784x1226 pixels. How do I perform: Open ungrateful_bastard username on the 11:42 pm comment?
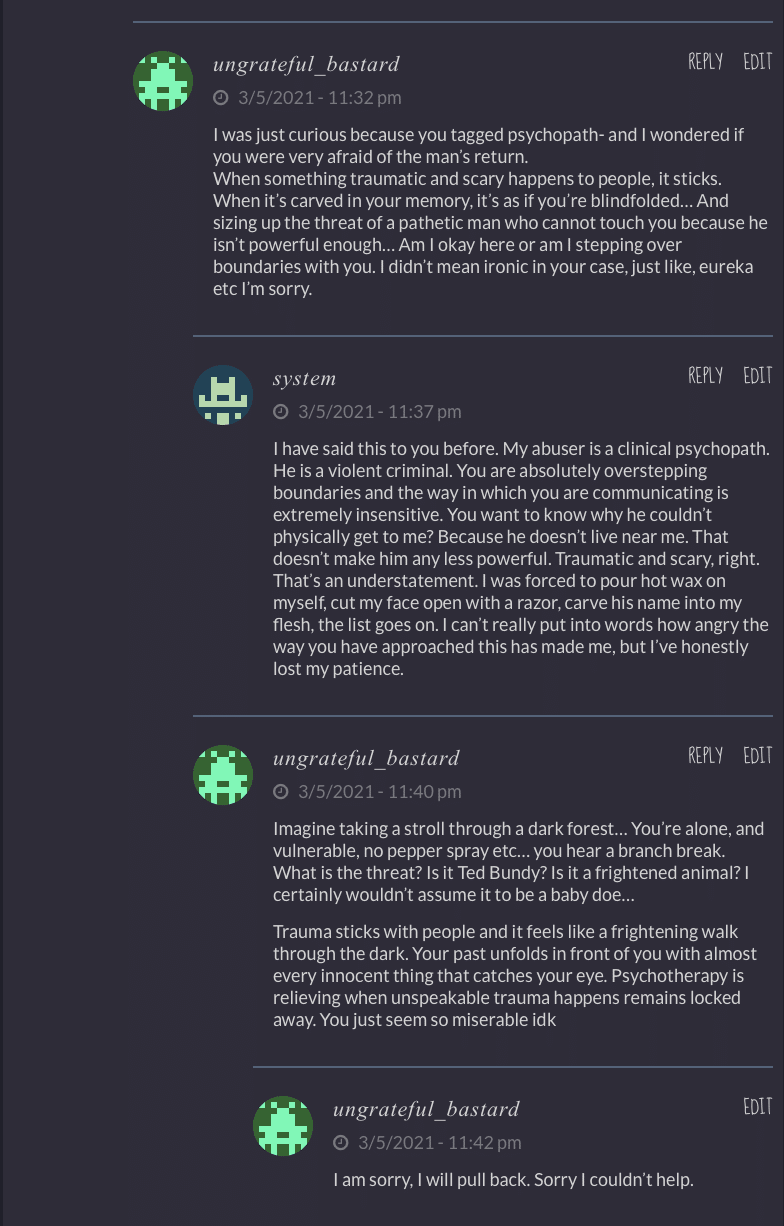(x=426, y=1110)
